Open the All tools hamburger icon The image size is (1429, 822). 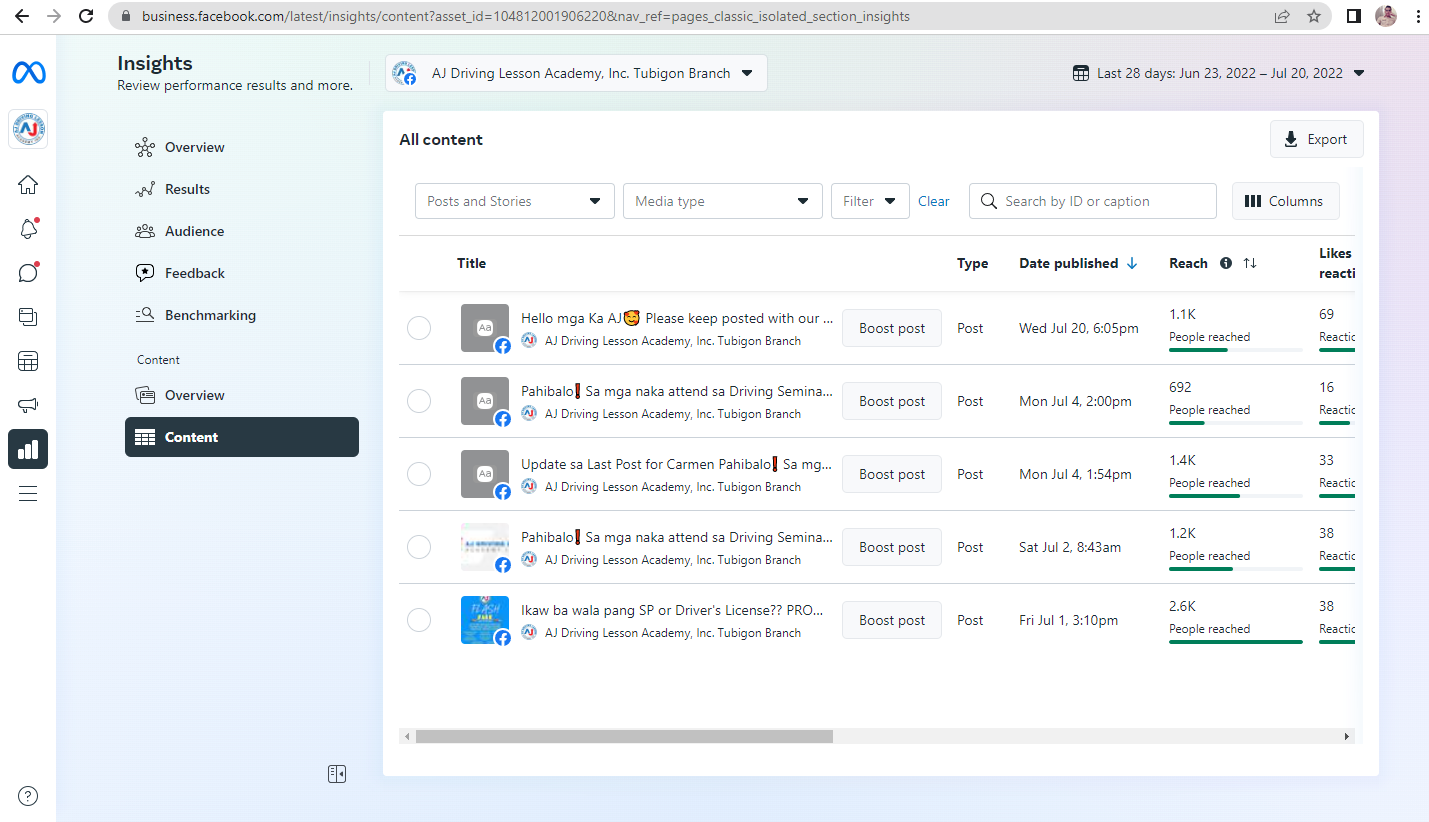(x=28, y=493)
